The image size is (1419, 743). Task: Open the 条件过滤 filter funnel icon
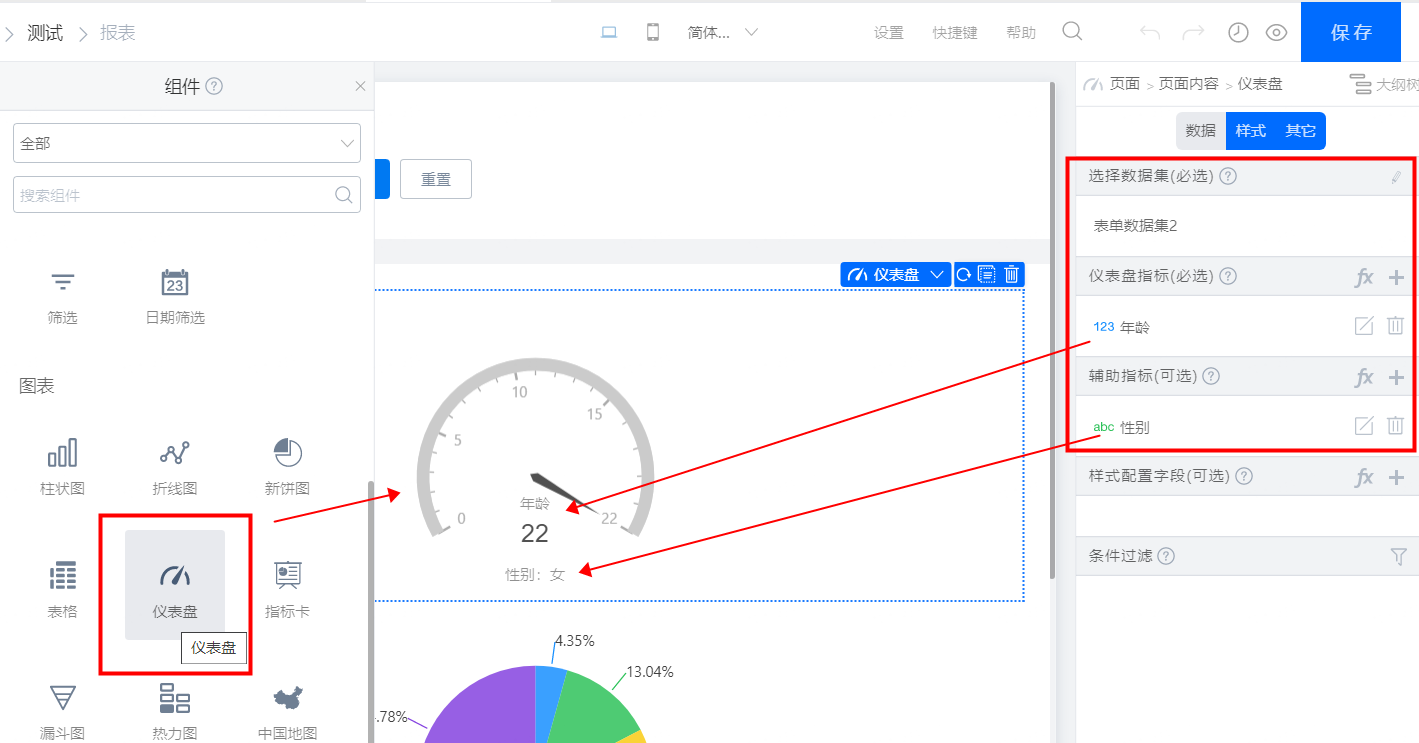(1398, 557)
